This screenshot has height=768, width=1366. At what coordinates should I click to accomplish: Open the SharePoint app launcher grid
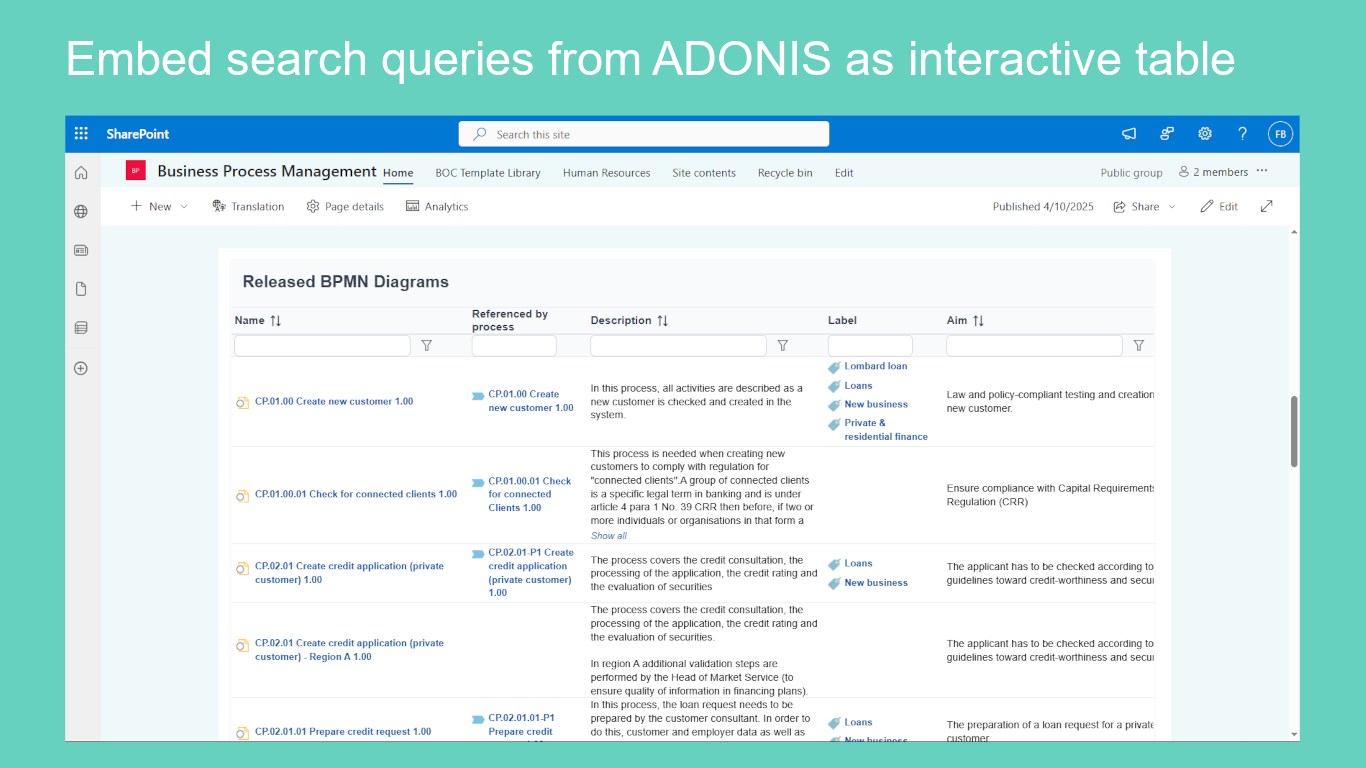82,134
